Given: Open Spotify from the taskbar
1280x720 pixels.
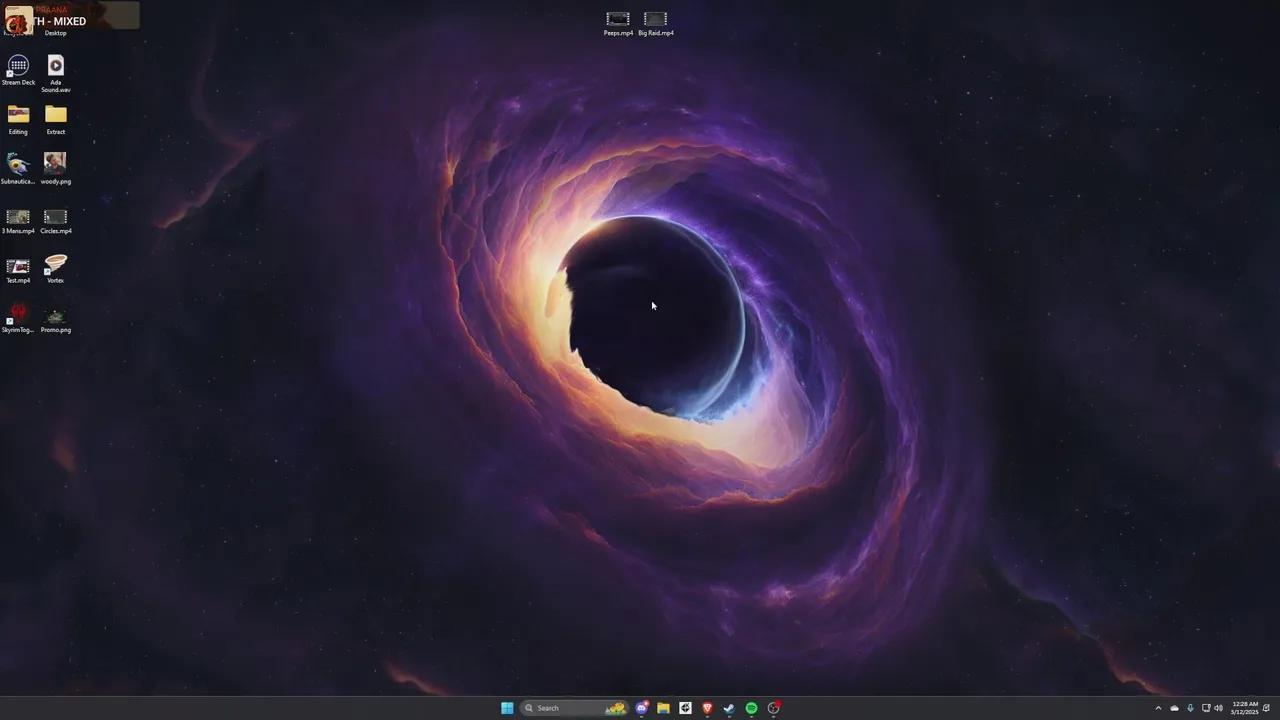Looking at the screenshot, I should [751, 708].
